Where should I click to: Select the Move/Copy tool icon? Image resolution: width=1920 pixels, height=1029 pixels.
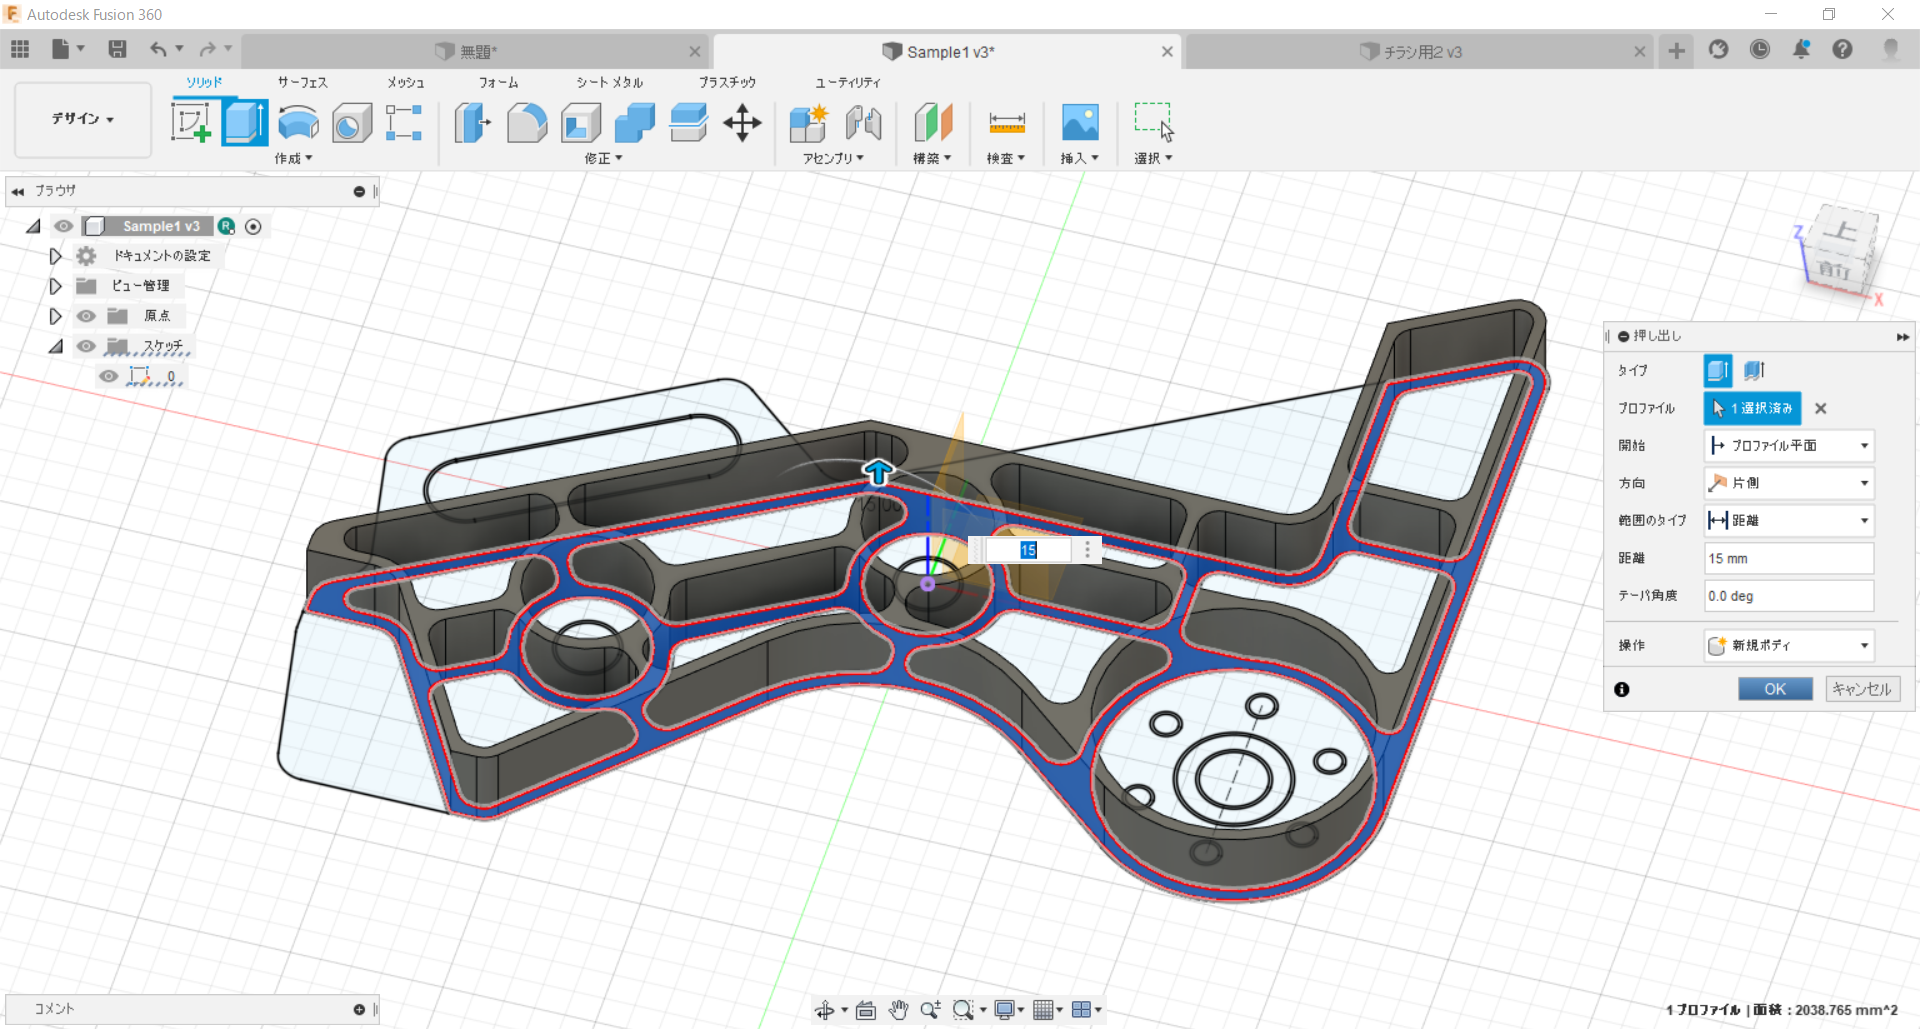tap(742, 123)
